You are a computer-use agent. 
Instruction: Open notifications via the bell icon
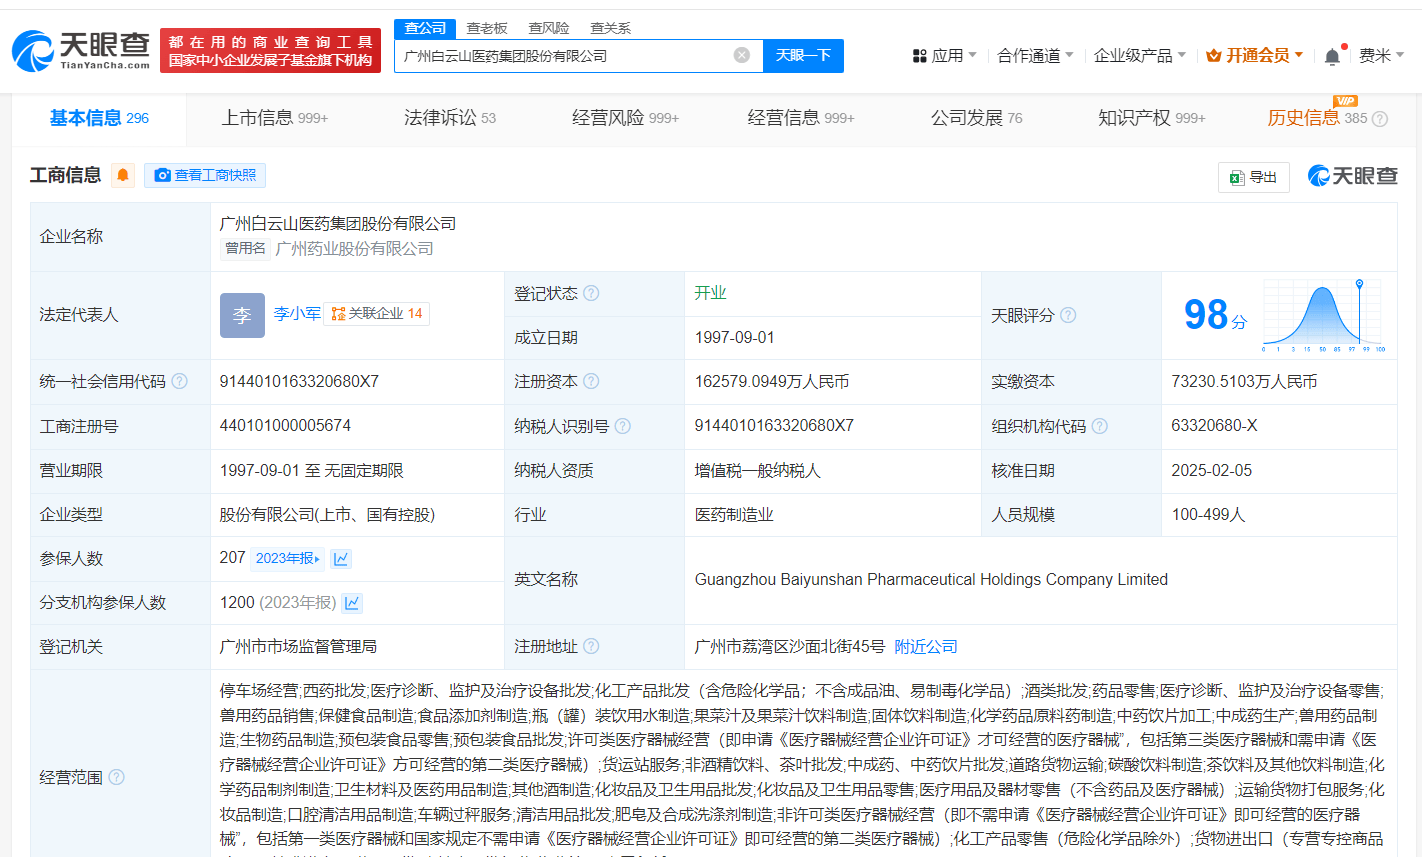click(x=1332, y=57)
